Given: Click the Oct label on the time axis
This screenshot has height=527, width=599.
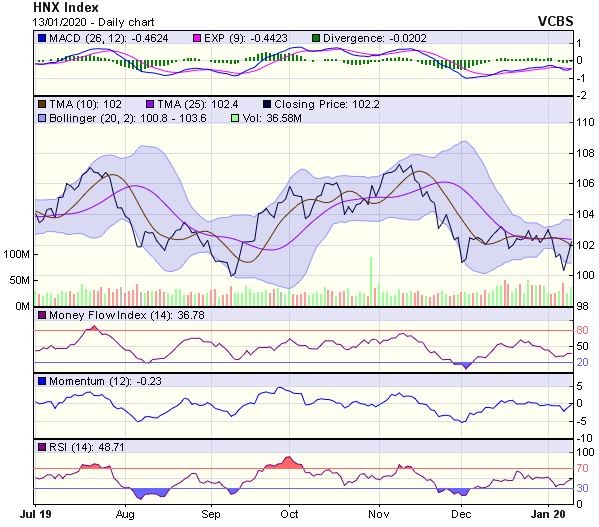Looking at the screenshot, I should (289, 514).
